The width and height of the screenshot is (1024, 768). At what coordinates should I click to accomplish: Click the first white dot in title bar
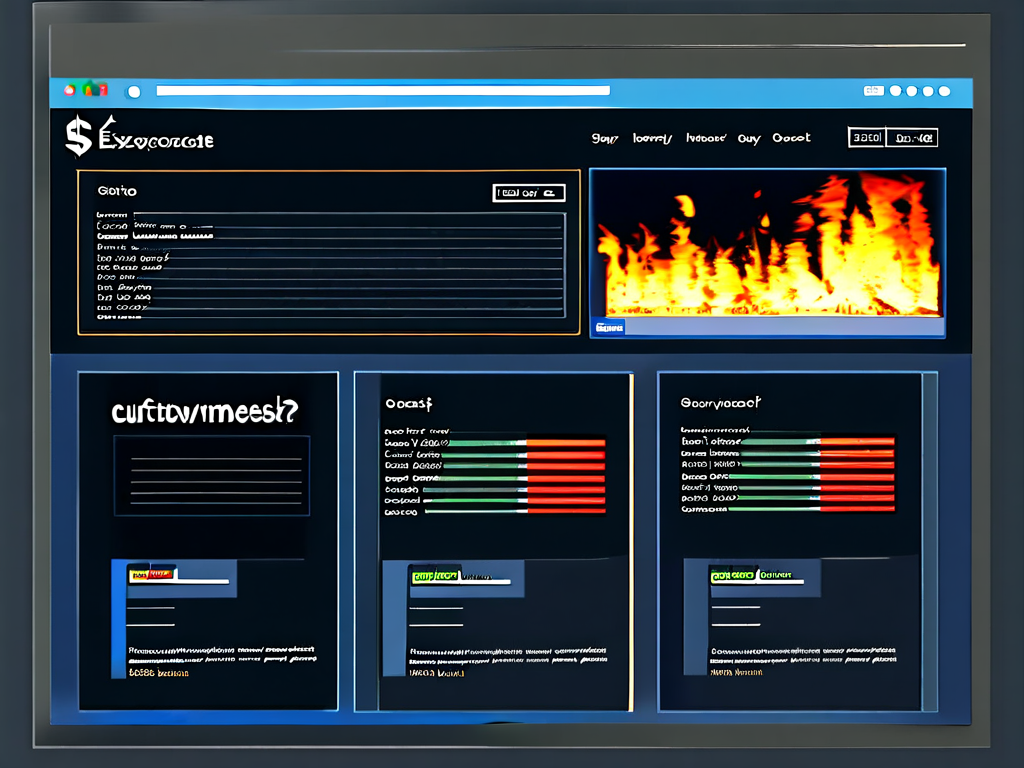pyautogui.click(x=896, y=91)
